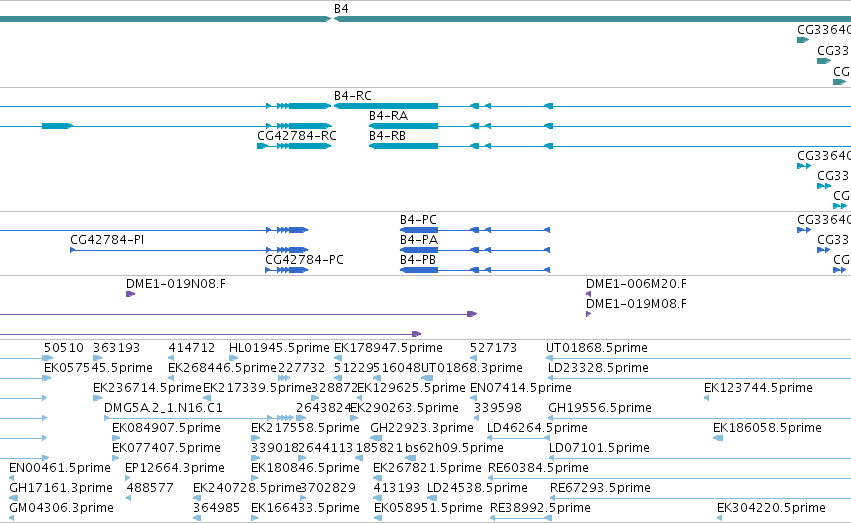The width and height of the screenshot is (851, 523).
Task: Click the CG42784-PI protein label
Action: pos(107,240)
